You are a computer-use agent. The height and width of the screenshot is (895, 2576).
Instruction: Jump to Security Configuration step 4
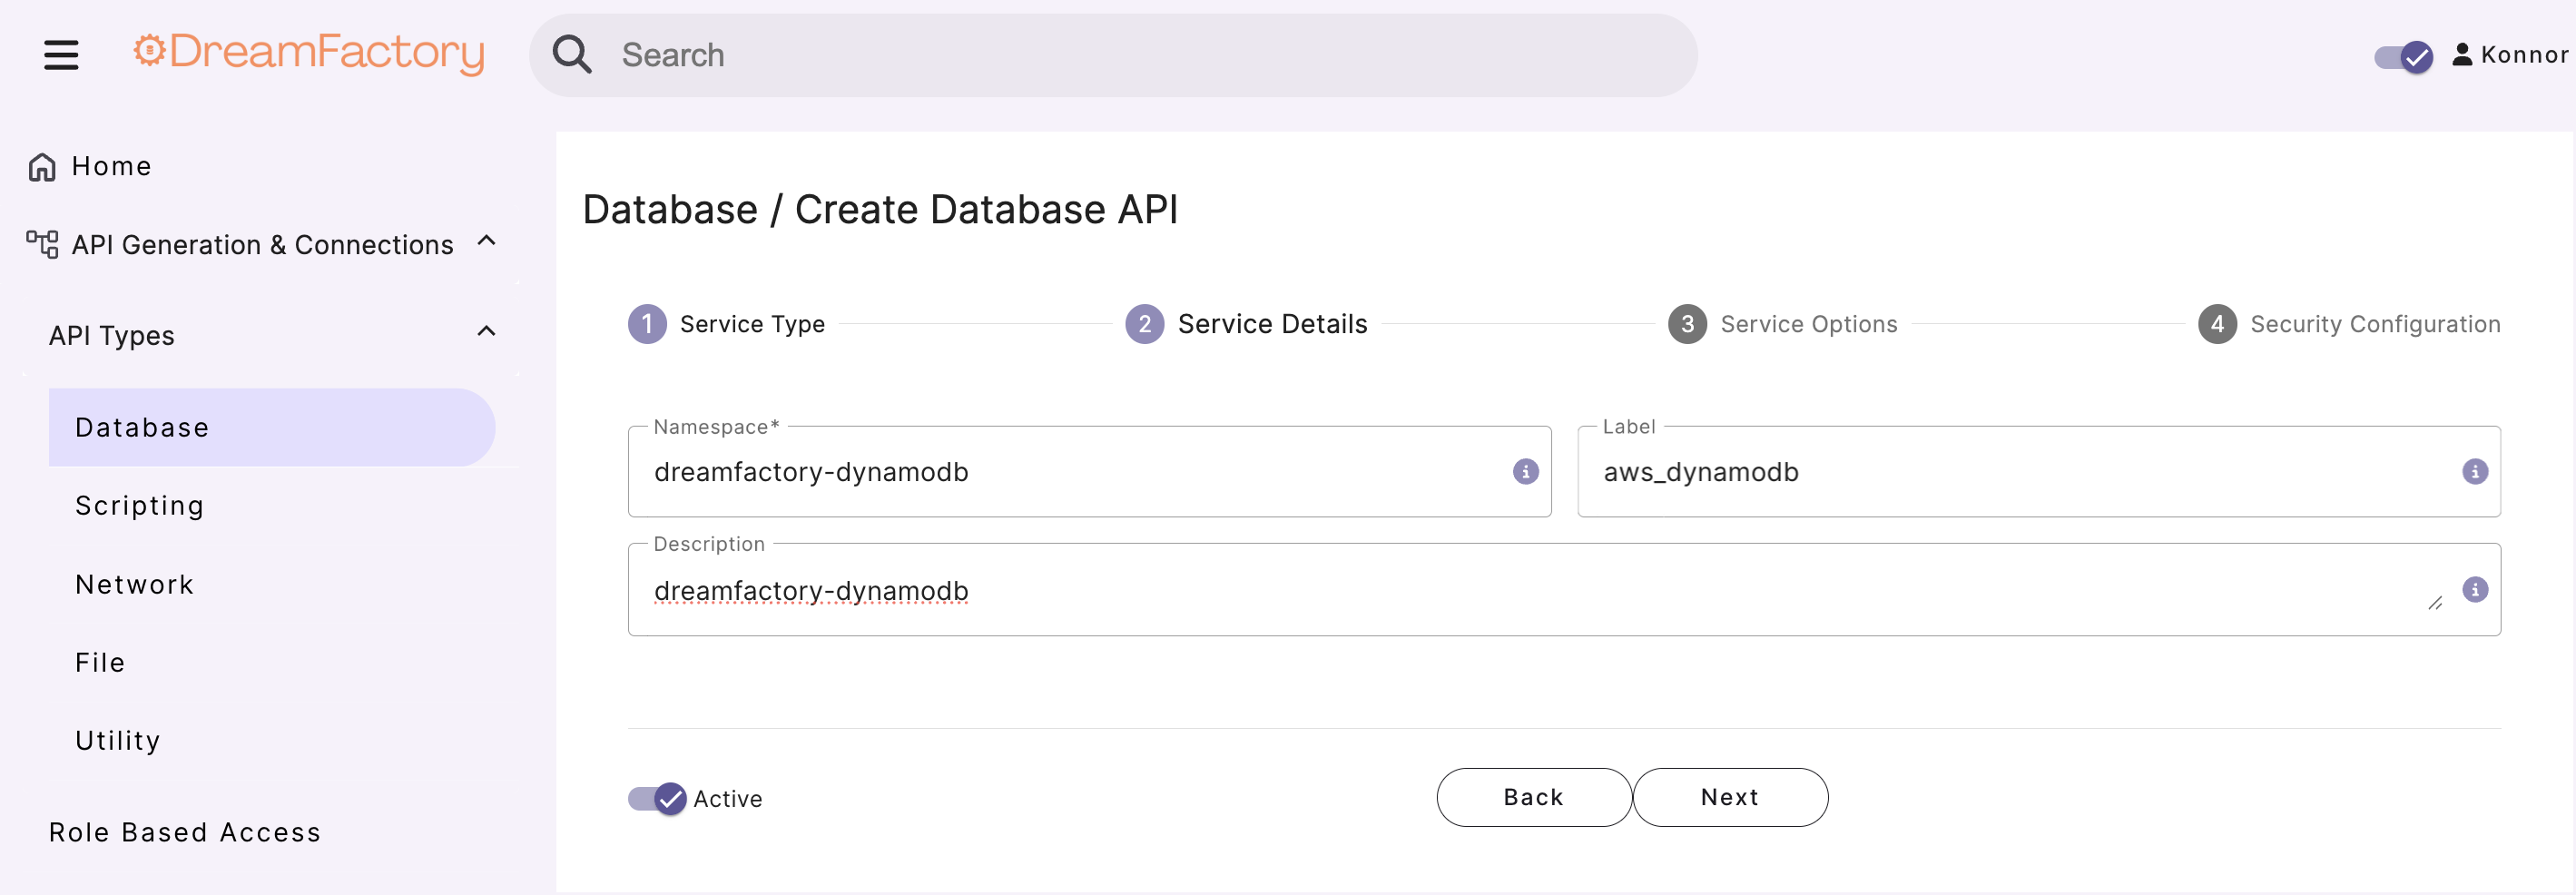2217,324
